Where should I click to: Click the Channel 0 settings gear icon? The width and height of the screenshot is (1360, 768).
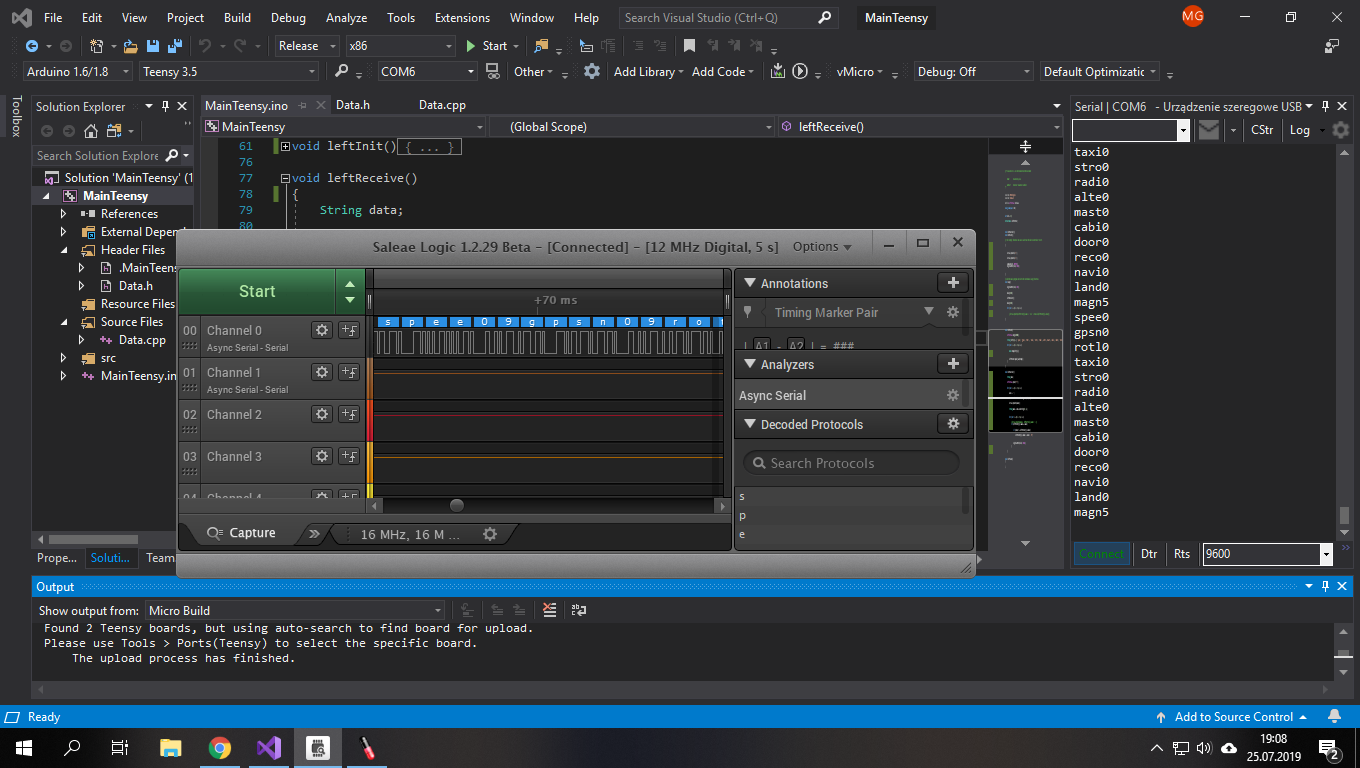coord(322,330)
